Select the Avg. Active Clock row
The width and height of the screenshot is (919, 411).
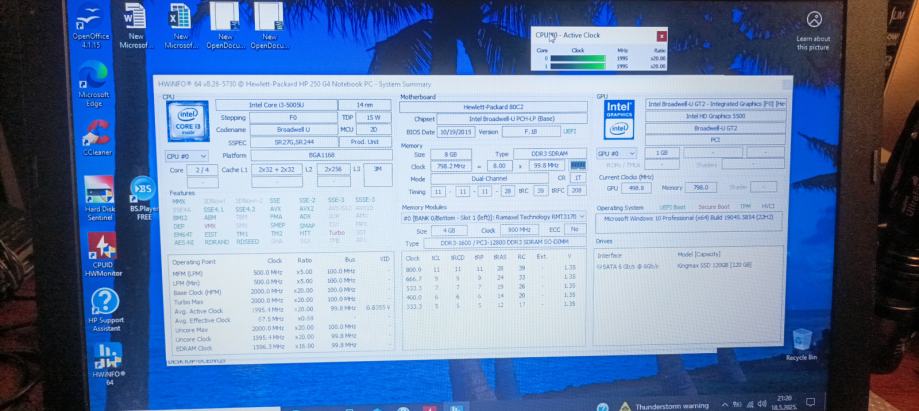coord(281,310)
